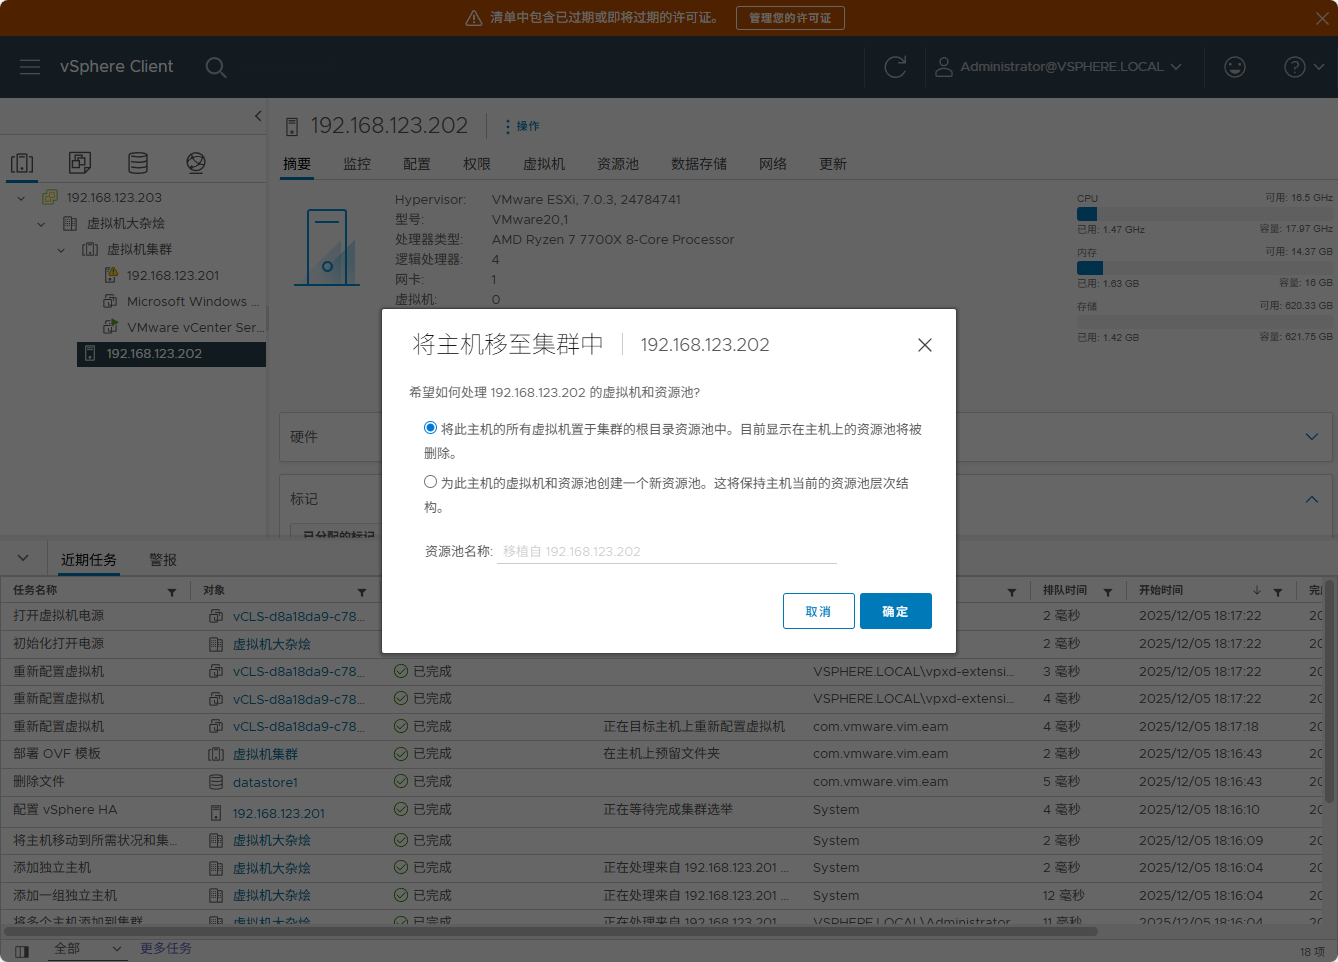Collapse the recent tasks bottom panel
This screenshot has width=1338, height=962.
(x=23, y=558)
